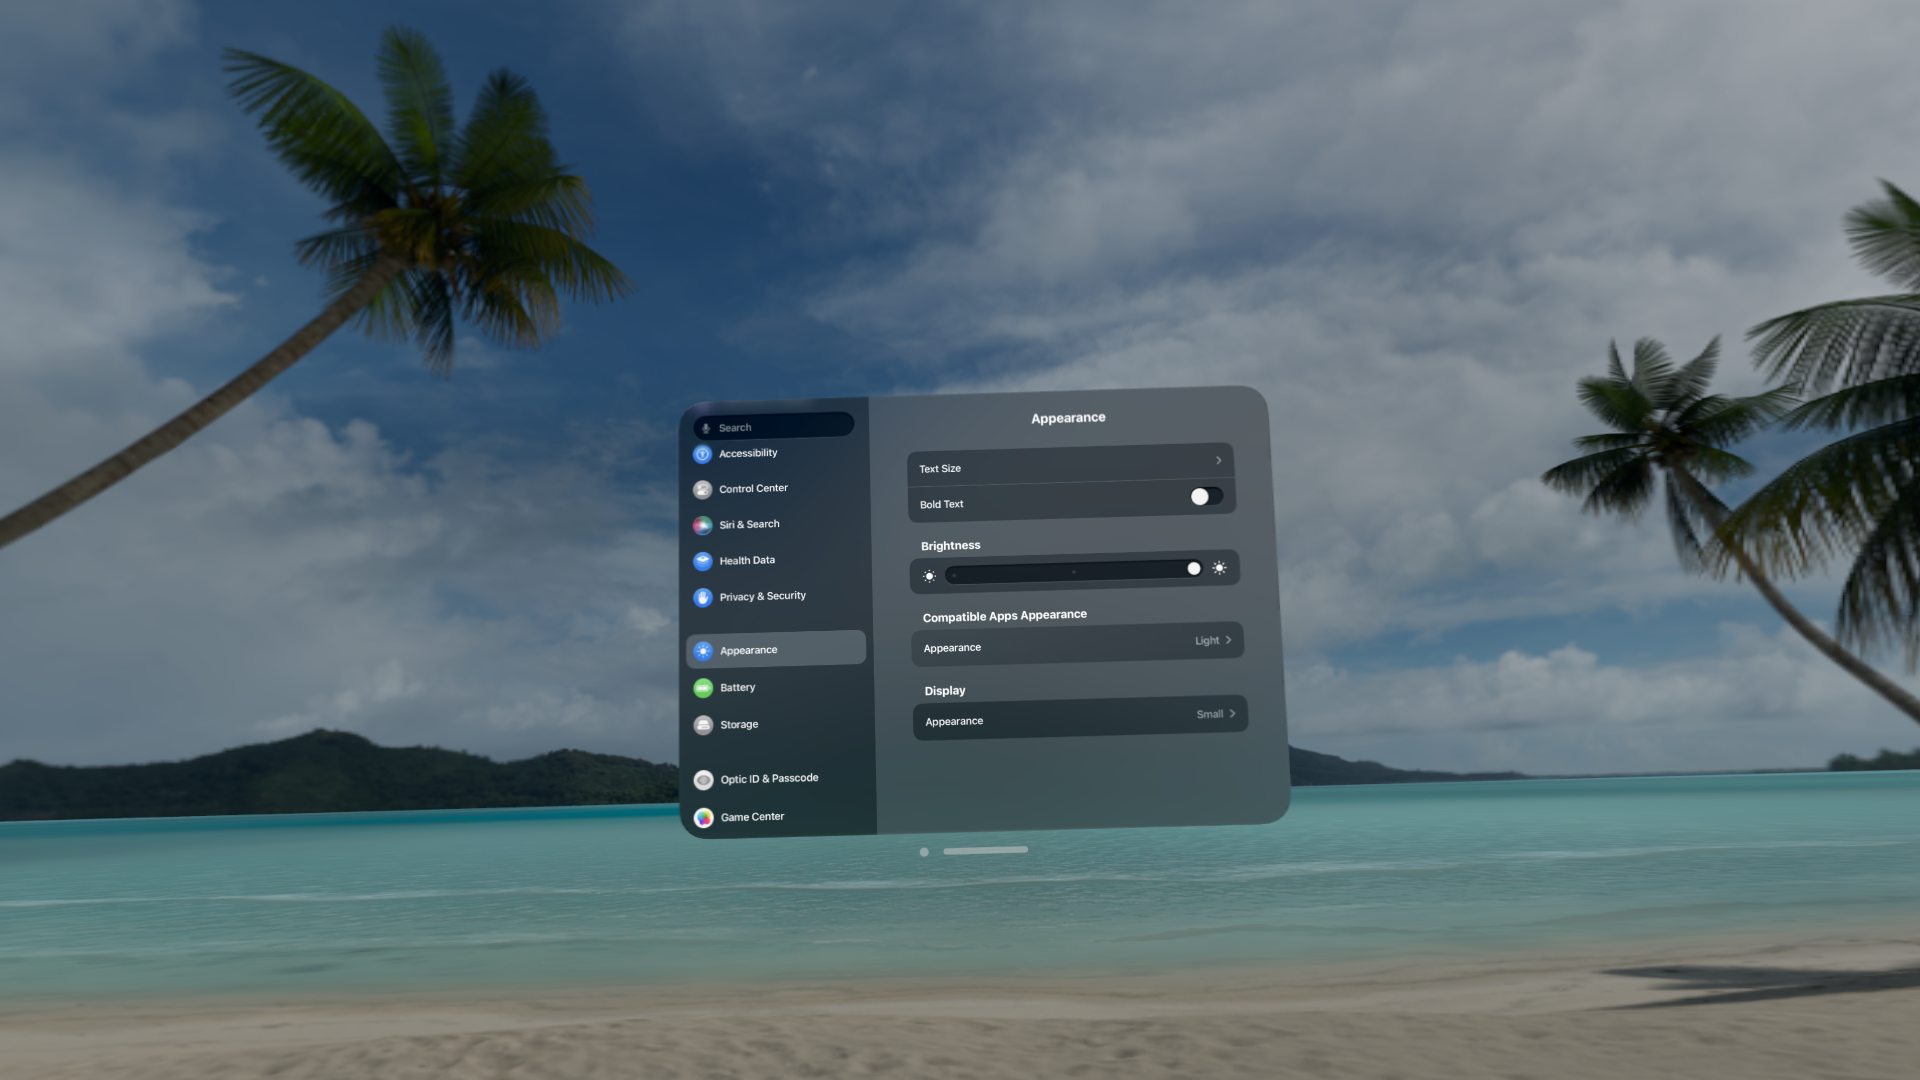Click the Brightness slider thumb
This screenshot has height=1080, width=1920.
1193,568
